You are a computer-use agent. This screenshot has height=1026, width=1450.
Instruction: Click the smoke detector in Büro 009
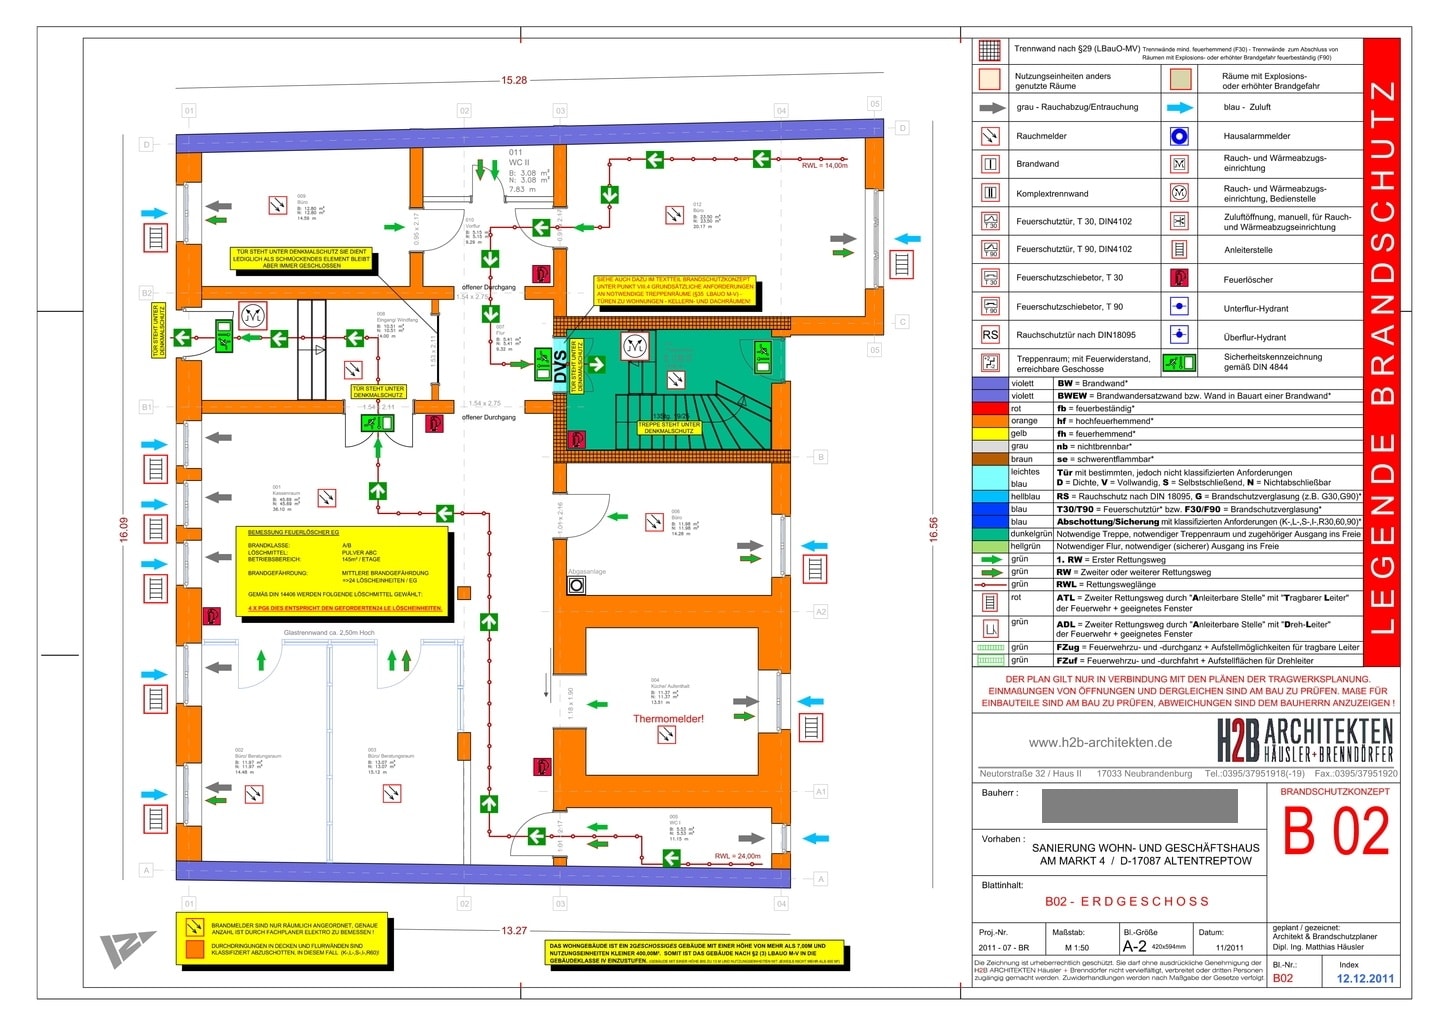coord(277,206)
